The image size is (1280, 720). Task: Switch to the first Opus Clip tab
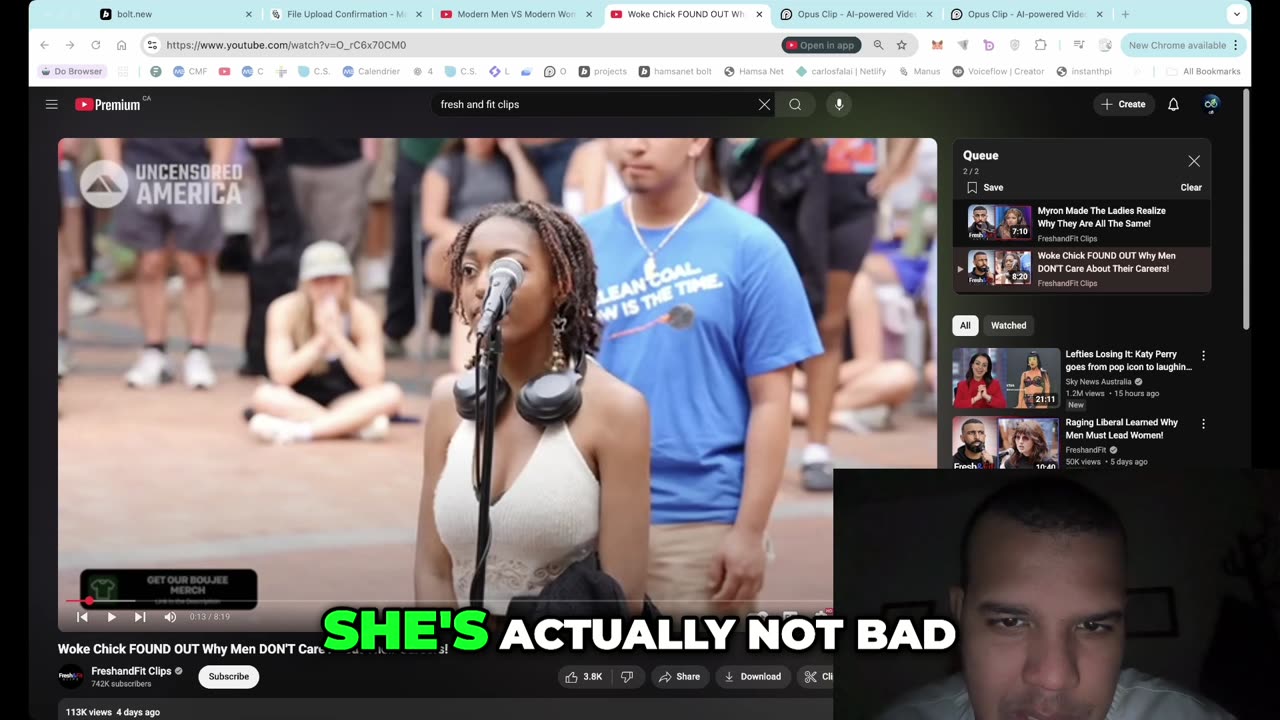(857, 14)
